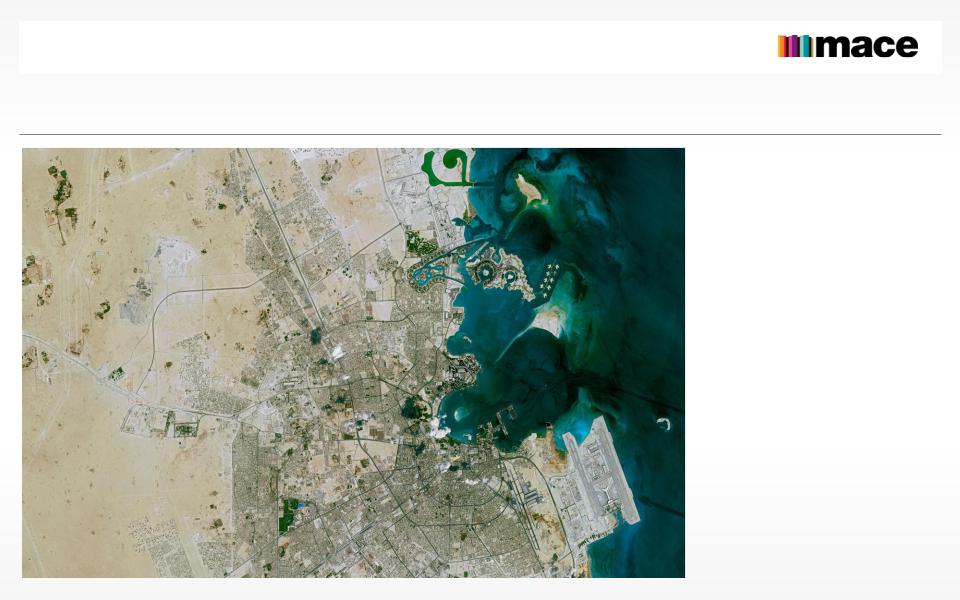Screen dimensions: 960x600
Task: Click the green rectangular park in southwest city
Action: click(x=288, y=516)
